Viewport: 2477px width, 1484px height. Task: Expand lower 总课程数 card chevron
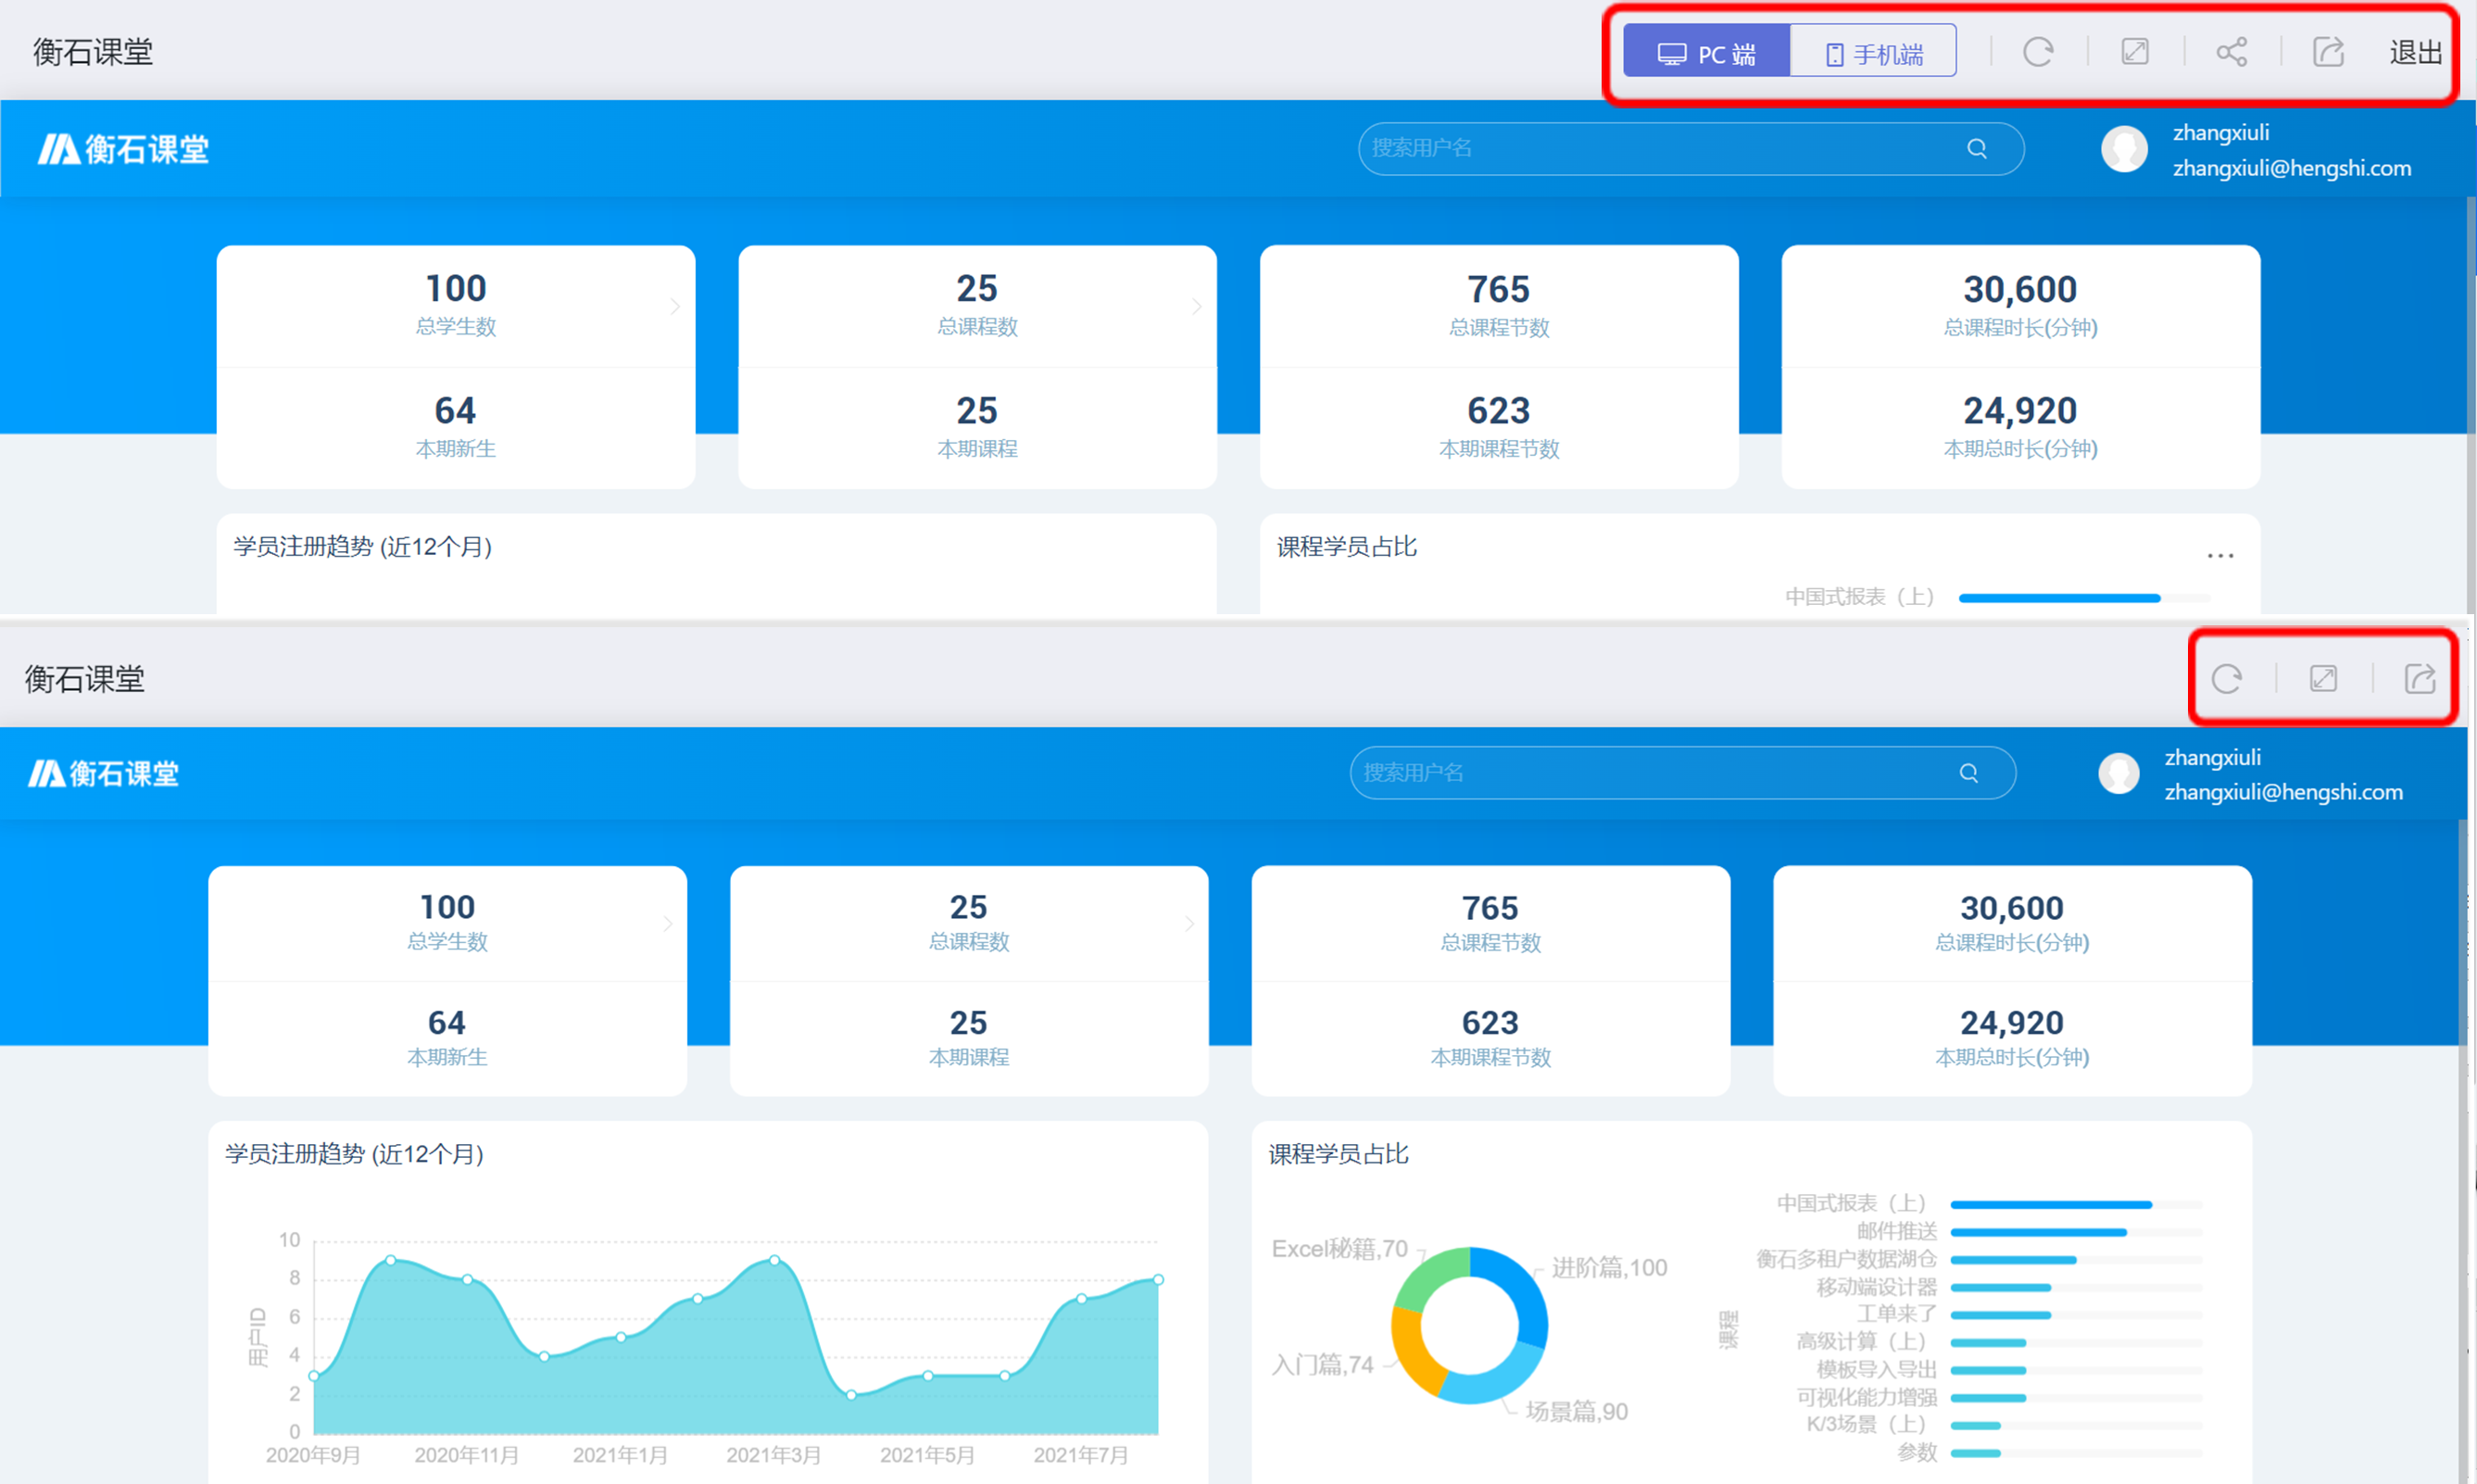click(1190, 924)
